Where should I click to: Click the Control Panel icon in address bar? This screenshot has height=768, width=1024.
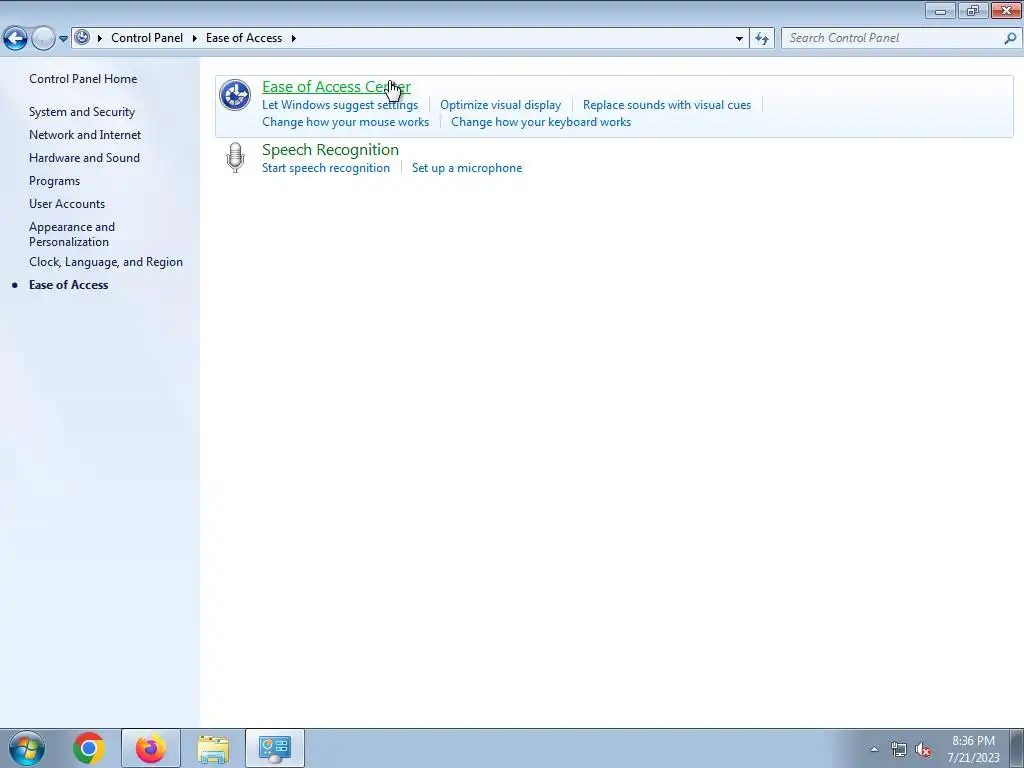[x=82, y=37]
